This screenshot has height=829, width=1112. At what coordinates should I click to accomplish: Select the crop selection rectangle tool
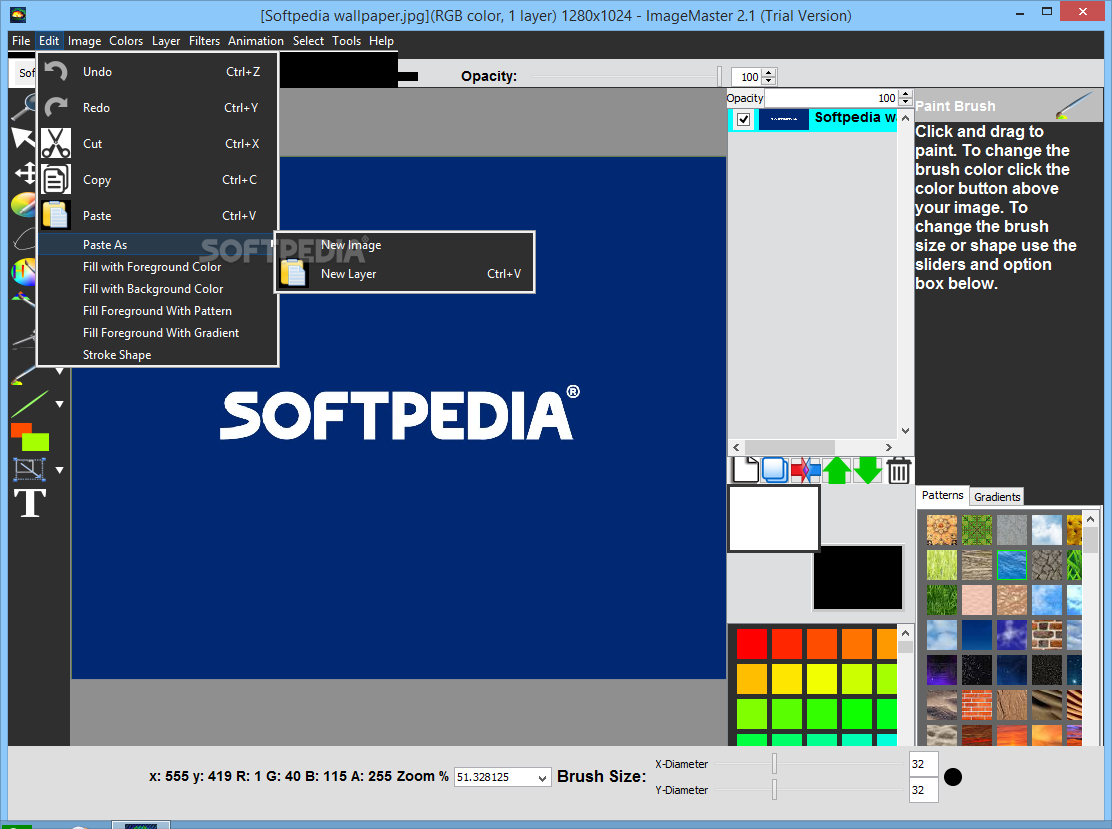[29, 469]
